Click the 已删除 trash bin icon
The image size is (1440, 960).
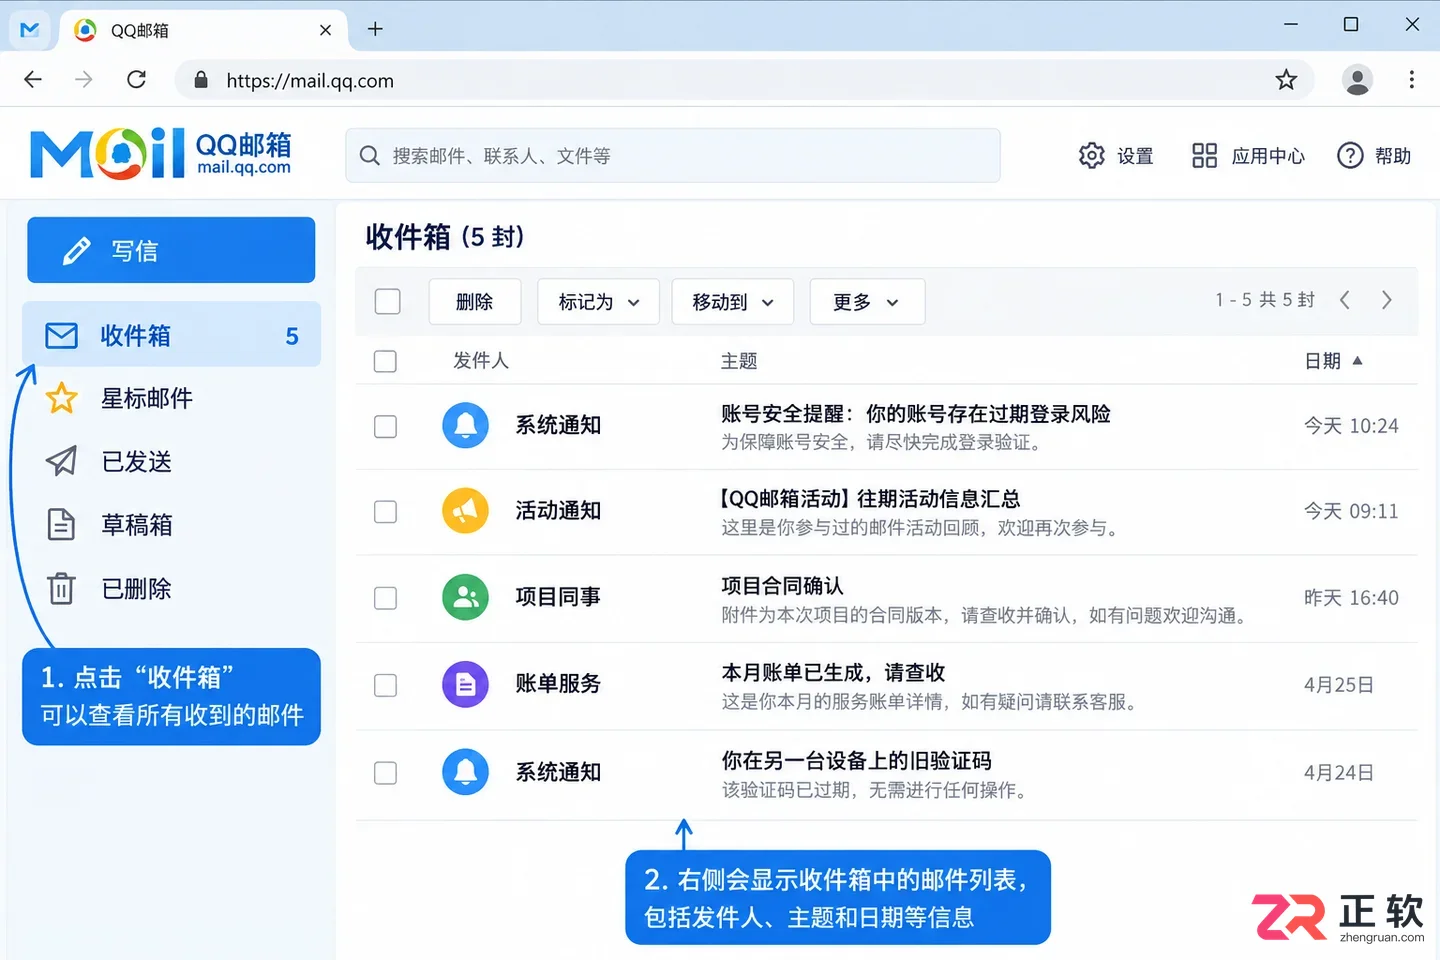[62, 588]
